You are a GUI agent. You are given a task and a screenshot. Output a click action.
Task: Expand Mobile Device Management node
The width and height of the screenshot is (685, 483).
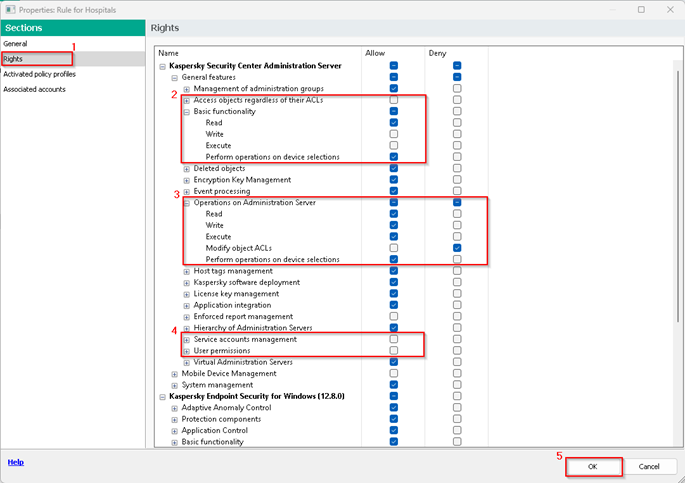[x=174, y=374]
